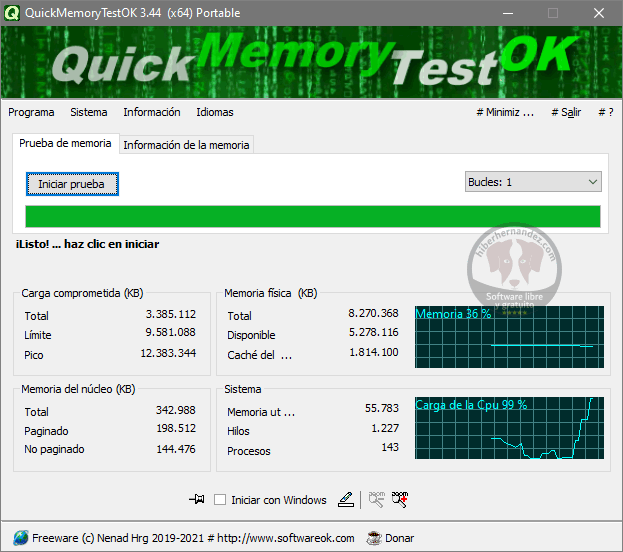
Task: Click the Memoria física total 8.270.368
Action: (x=373, y=313)
